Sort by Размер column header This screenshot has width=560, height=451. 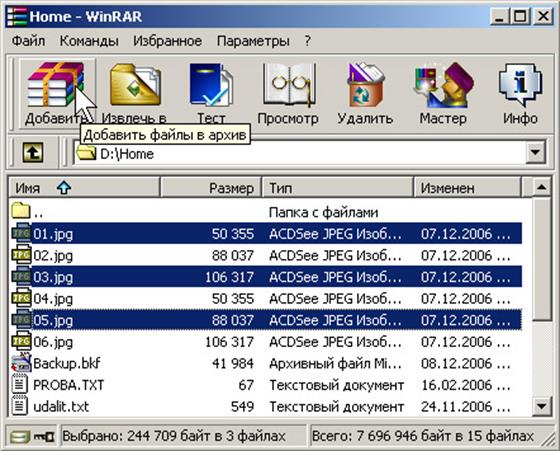pos(211,187)
